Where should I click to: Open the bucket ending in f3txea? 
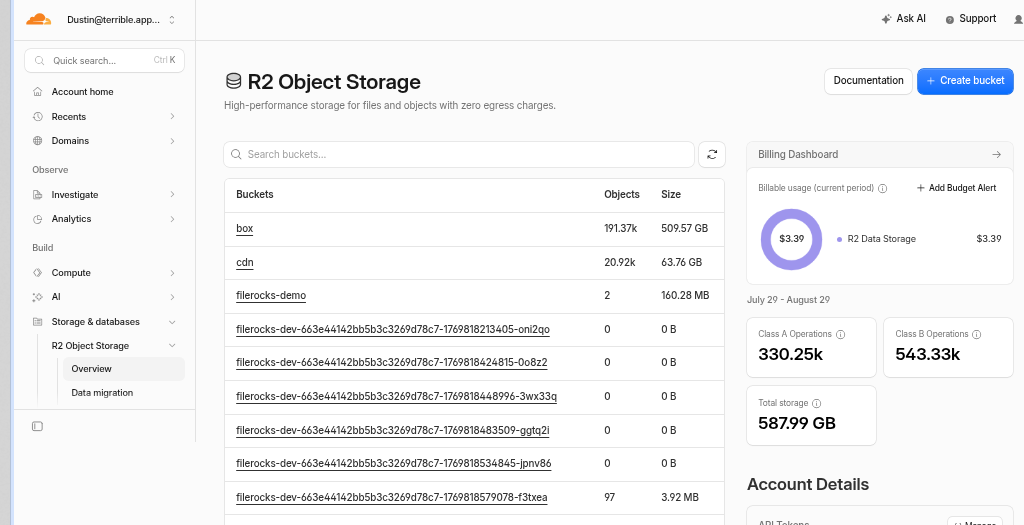pos(391,498)
